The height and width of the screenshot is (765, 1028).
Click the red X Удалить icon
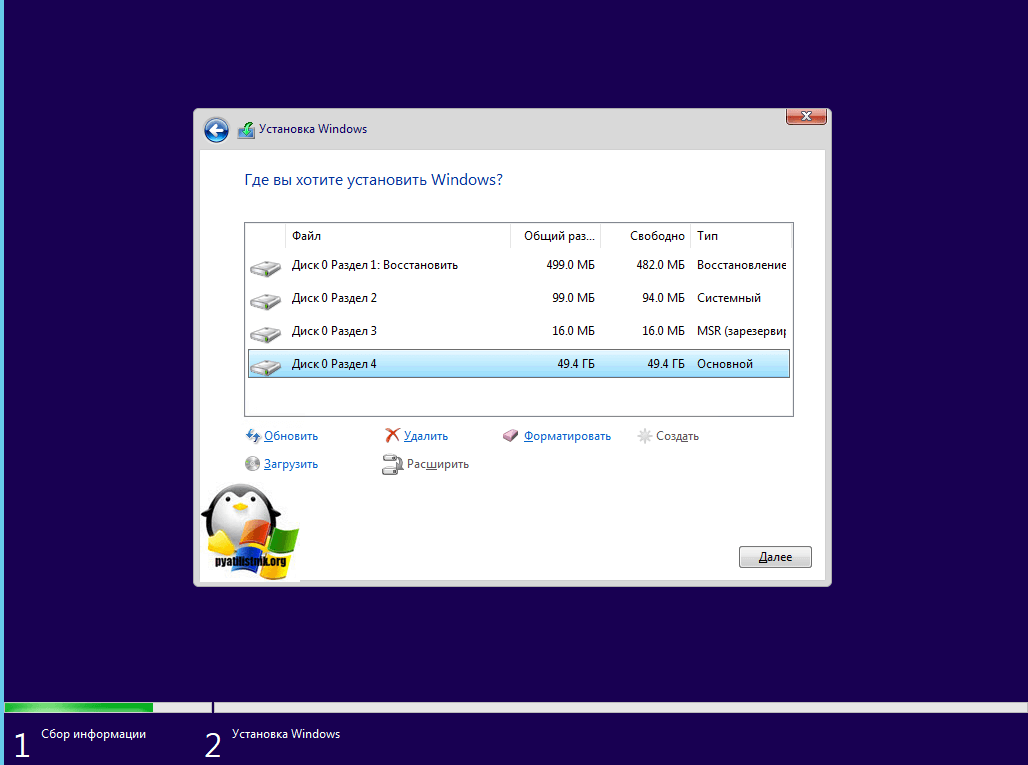tap(393, 436)
